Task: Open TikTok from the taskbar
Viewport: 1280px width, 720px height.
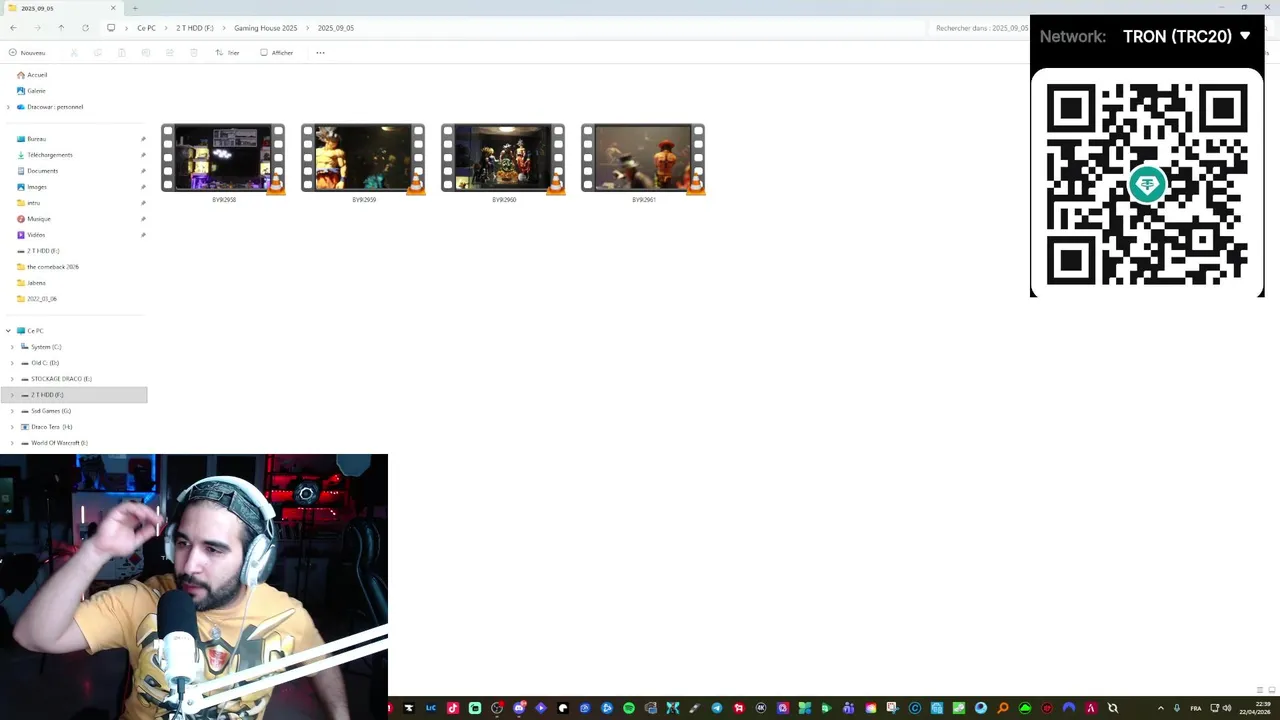Action: pyautogui.click(x=452, y=708)
